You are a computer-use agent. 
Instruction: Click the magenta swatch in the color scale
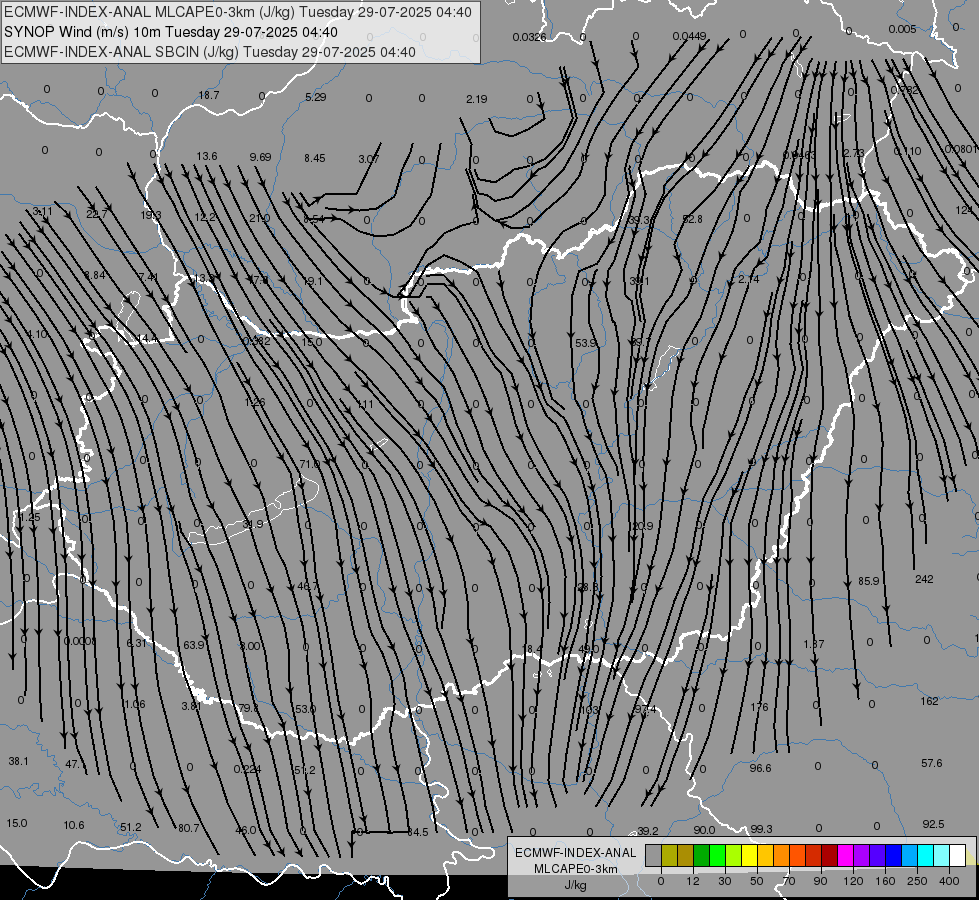click(x=845, y=855)
